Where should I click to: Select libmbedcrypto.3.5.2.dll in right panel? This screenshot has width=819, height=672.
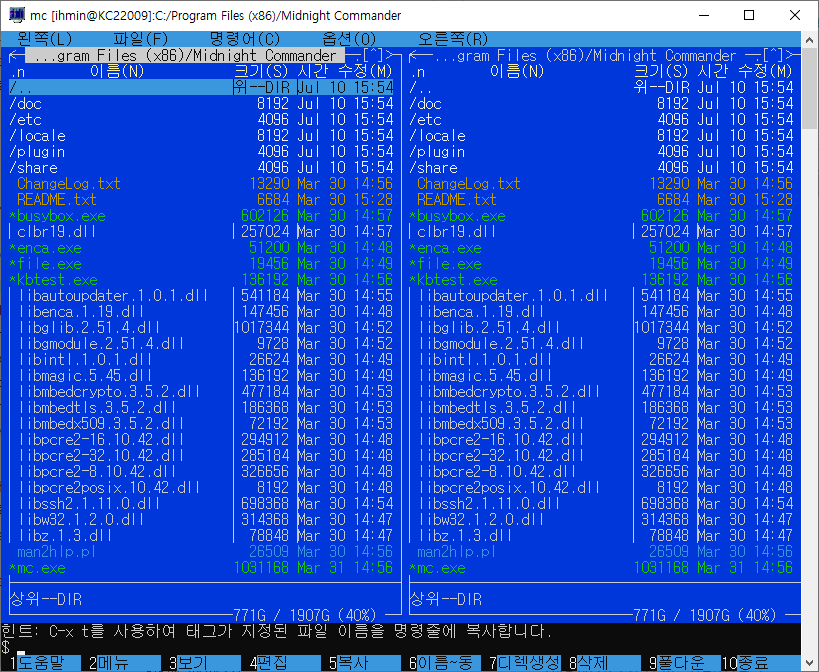click(x=601, y=392)
